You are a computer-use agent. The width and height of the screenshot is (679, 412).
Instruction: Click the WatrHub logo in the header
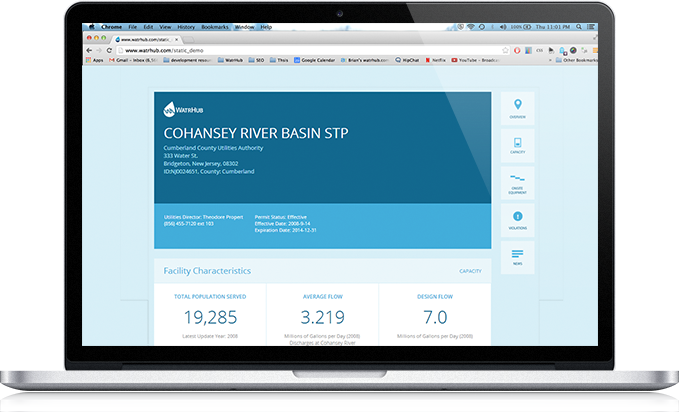click(177, 109)
